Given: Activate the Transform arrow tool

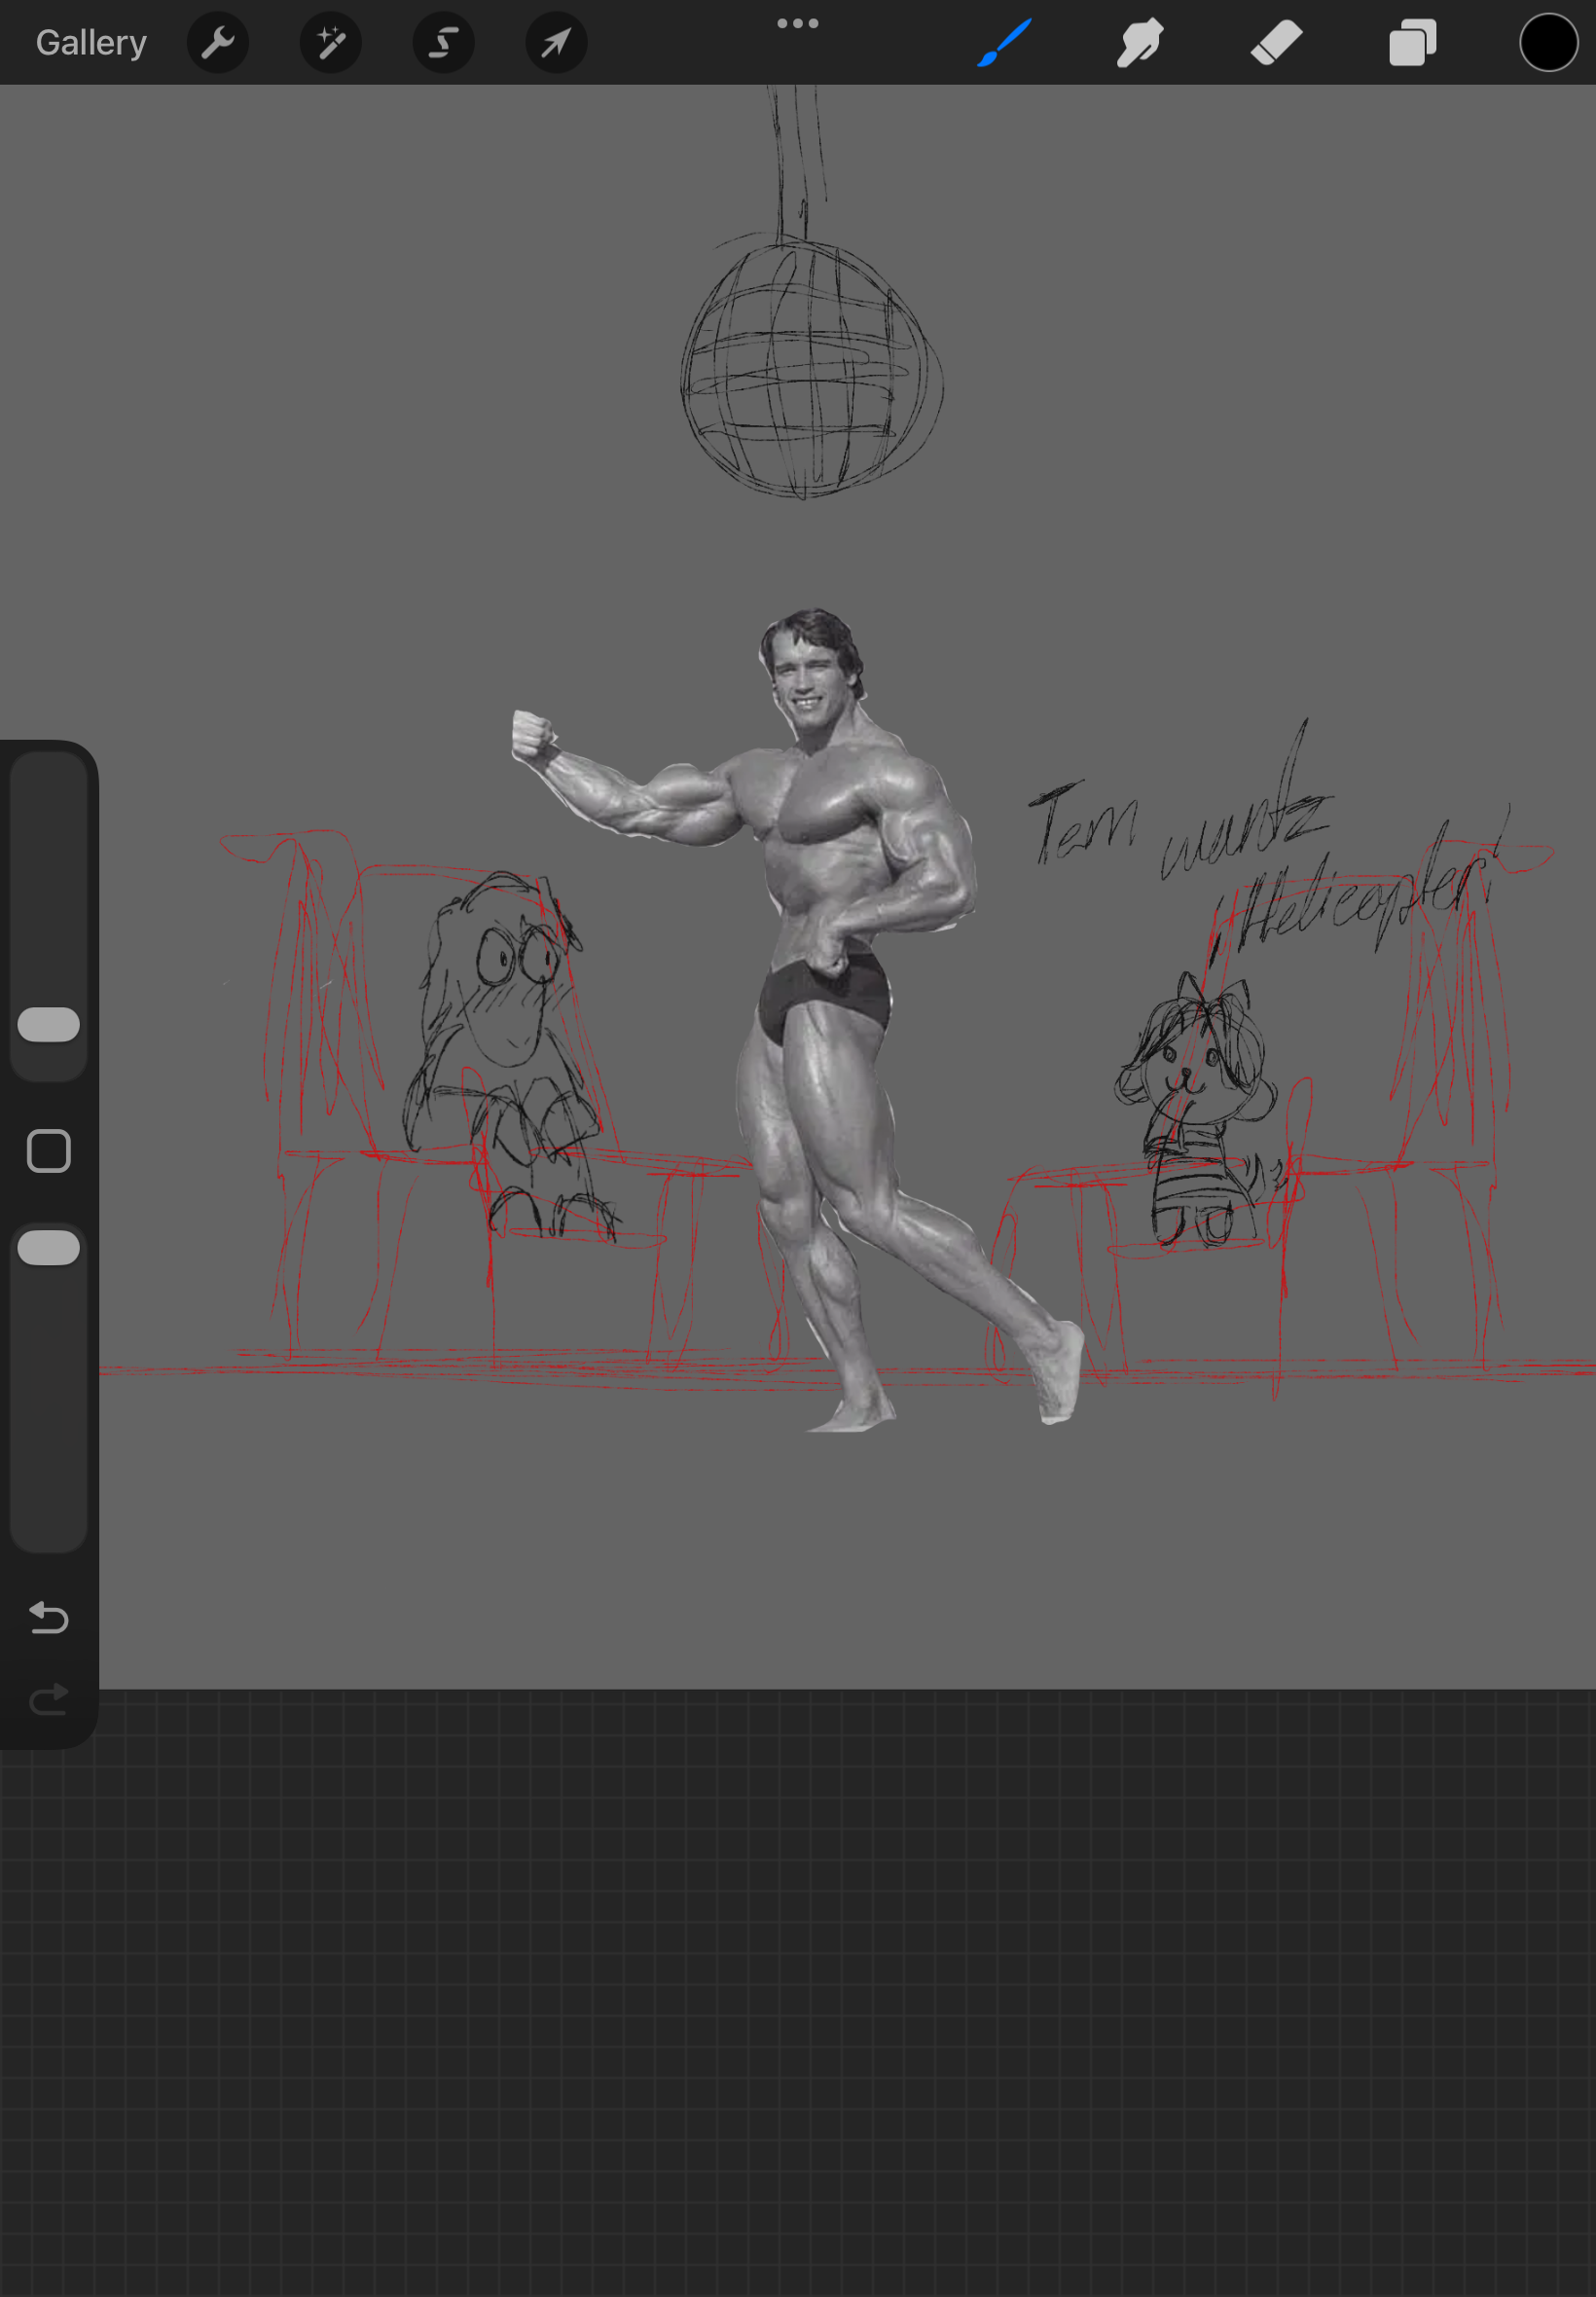Looking at the screenshot, I should pyautogui.click(x=557, y=43).
